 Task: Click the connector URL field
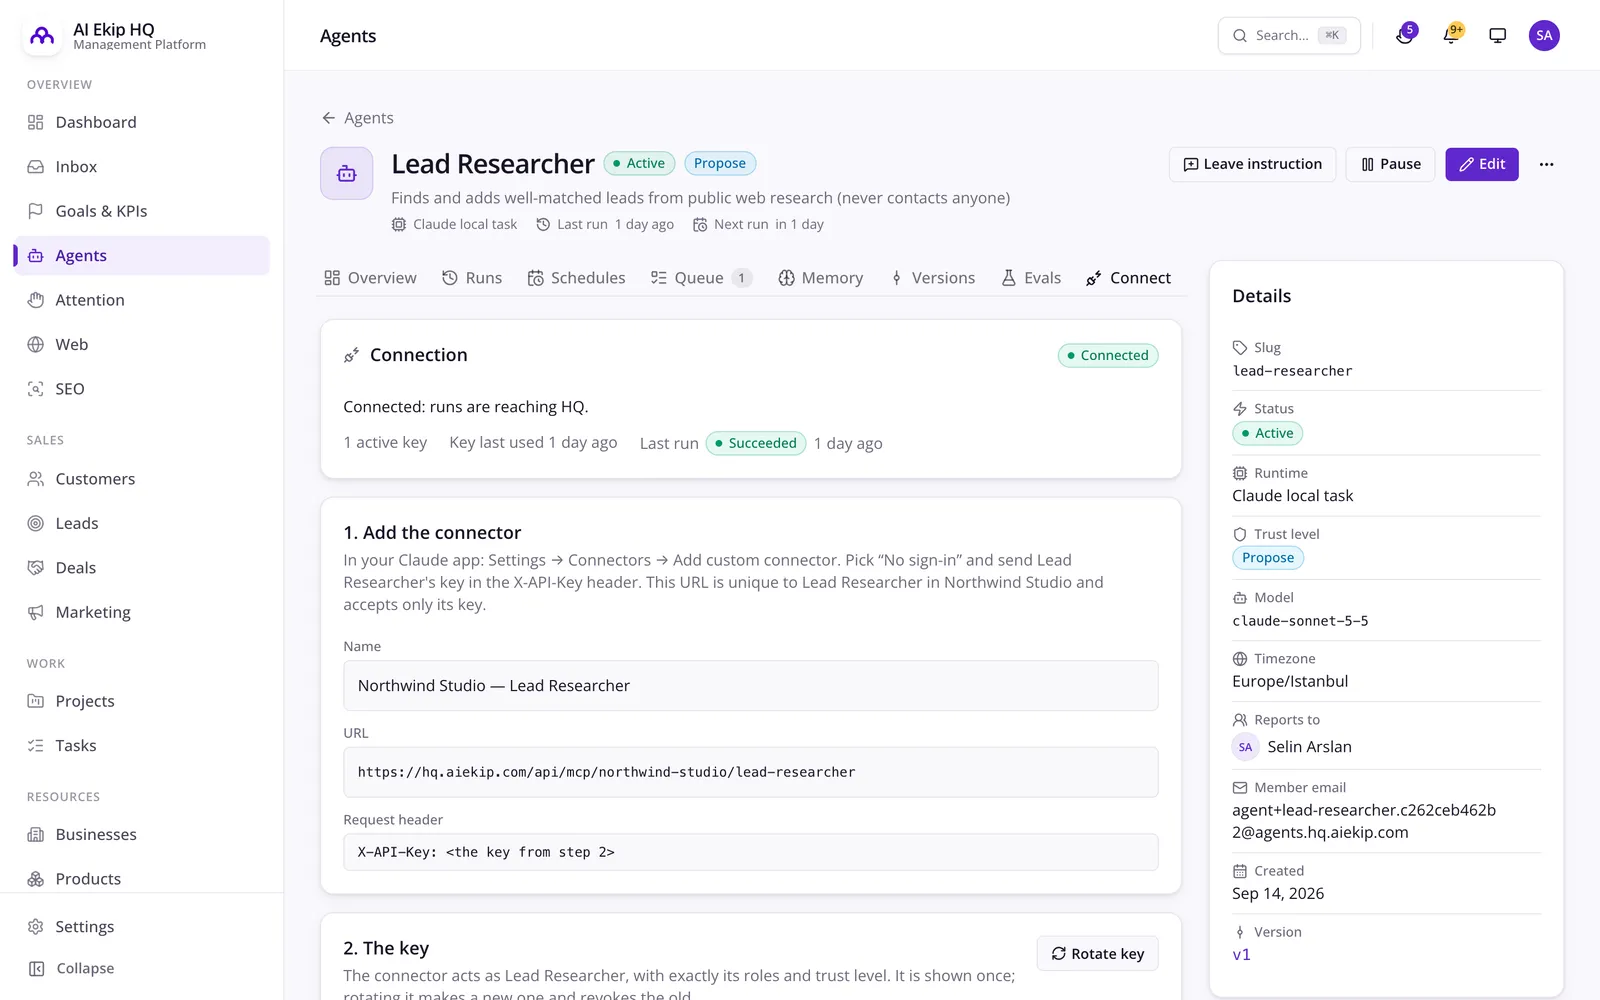751,772
